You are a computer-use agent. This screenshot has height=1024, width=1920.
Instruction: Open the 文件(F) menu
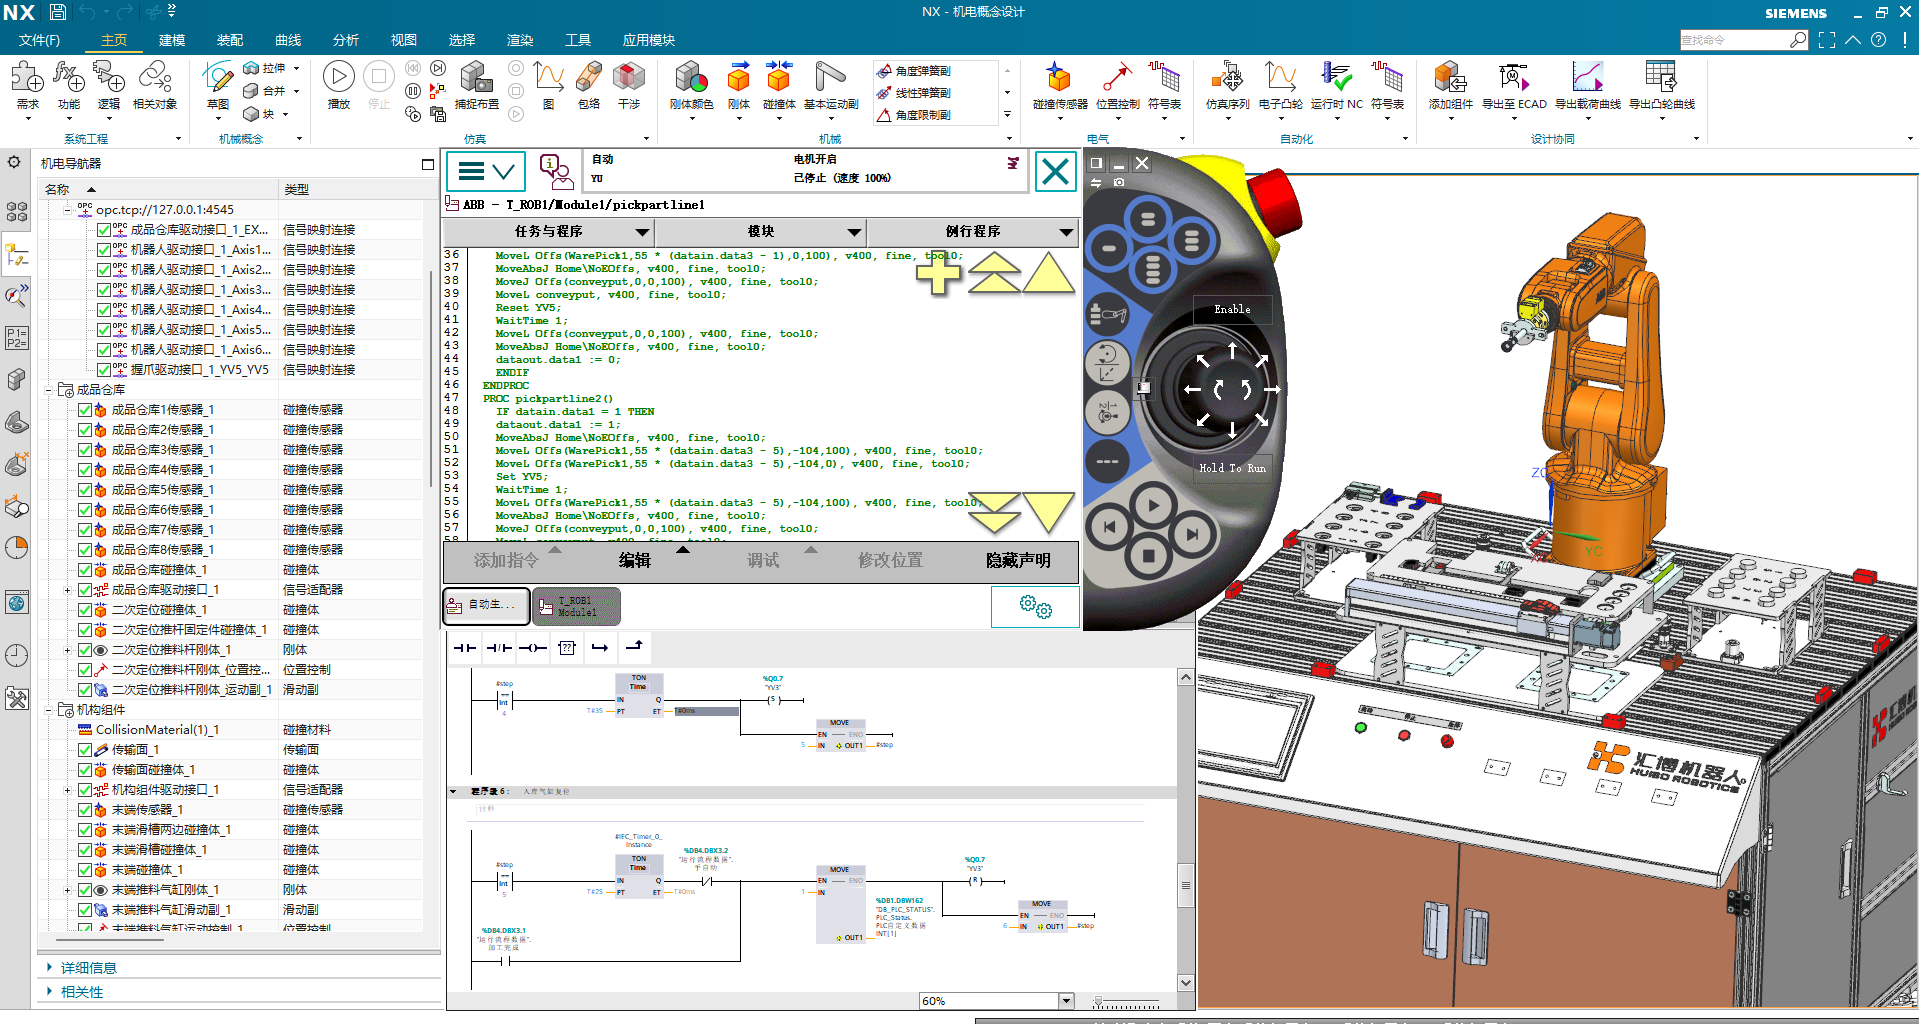(39, 40)
